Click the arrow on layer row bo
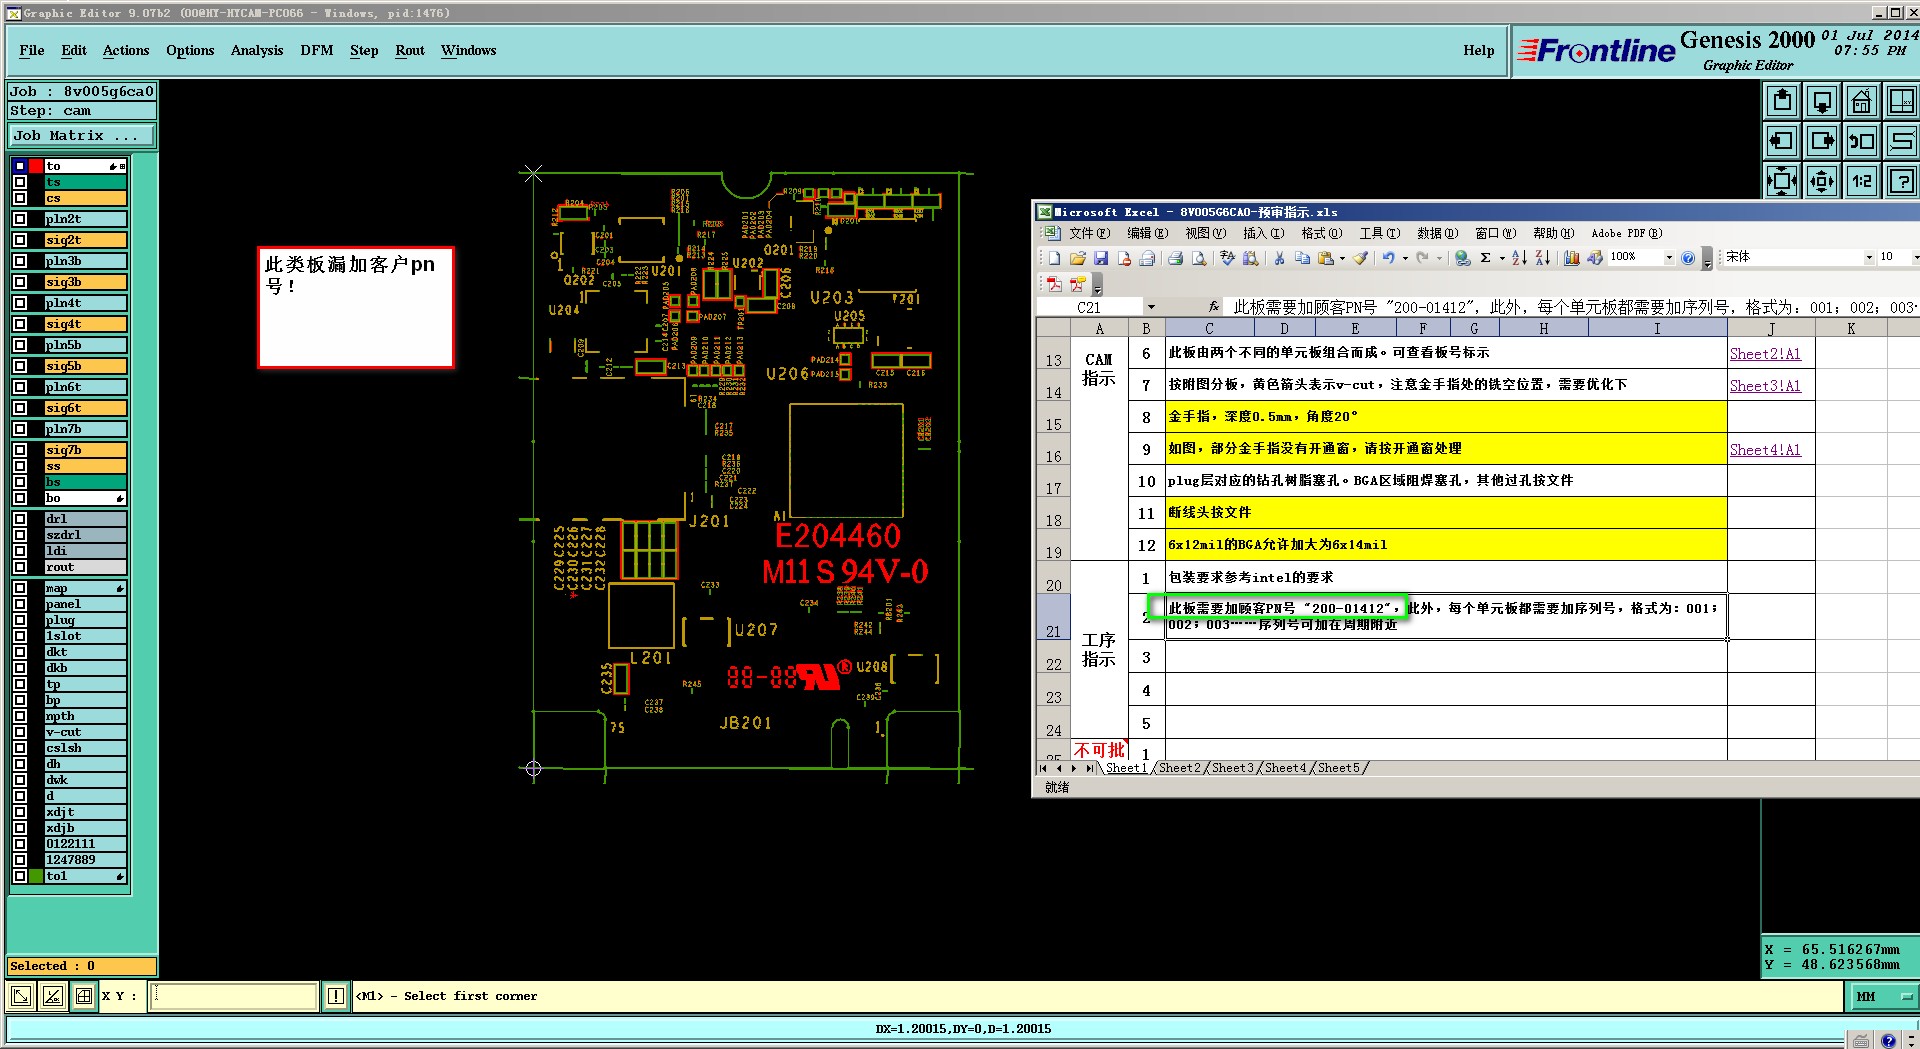 pyautogui.click(x=120, y=498)
